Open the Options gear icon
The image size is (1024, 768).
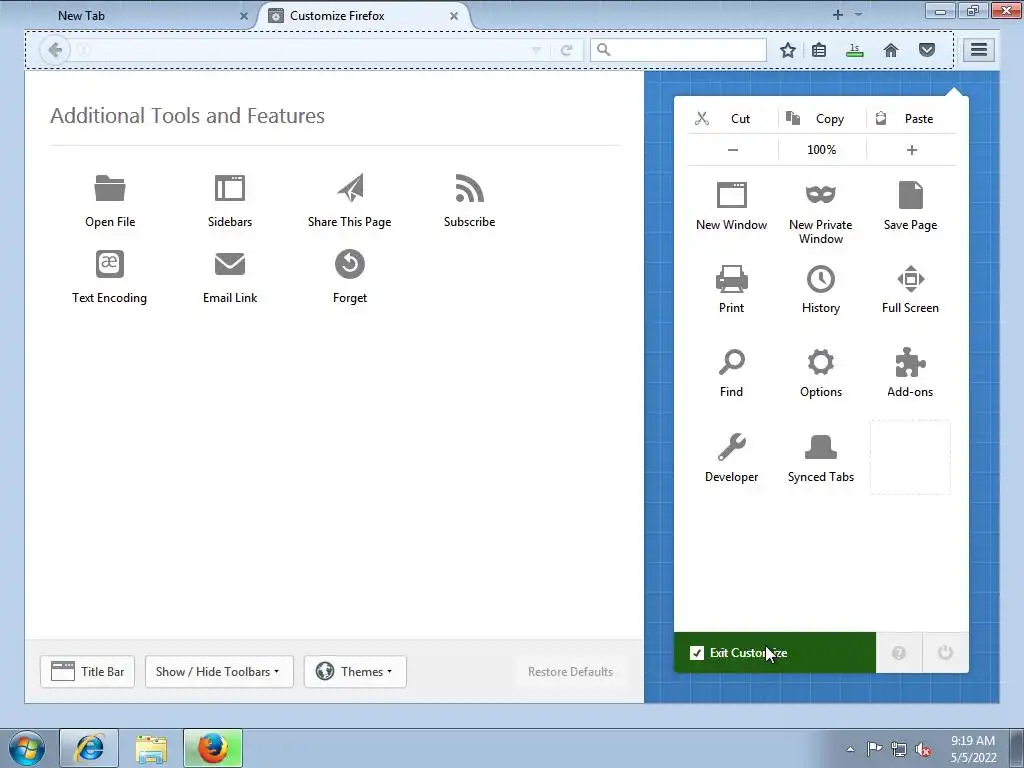821,362
